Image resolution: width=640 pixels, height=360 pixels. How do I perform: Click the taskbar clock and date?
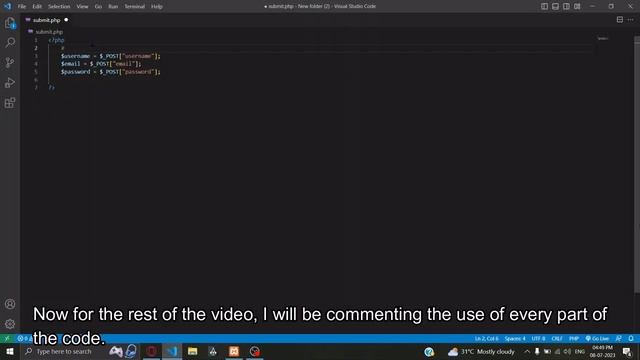click(x=602, y=351)
